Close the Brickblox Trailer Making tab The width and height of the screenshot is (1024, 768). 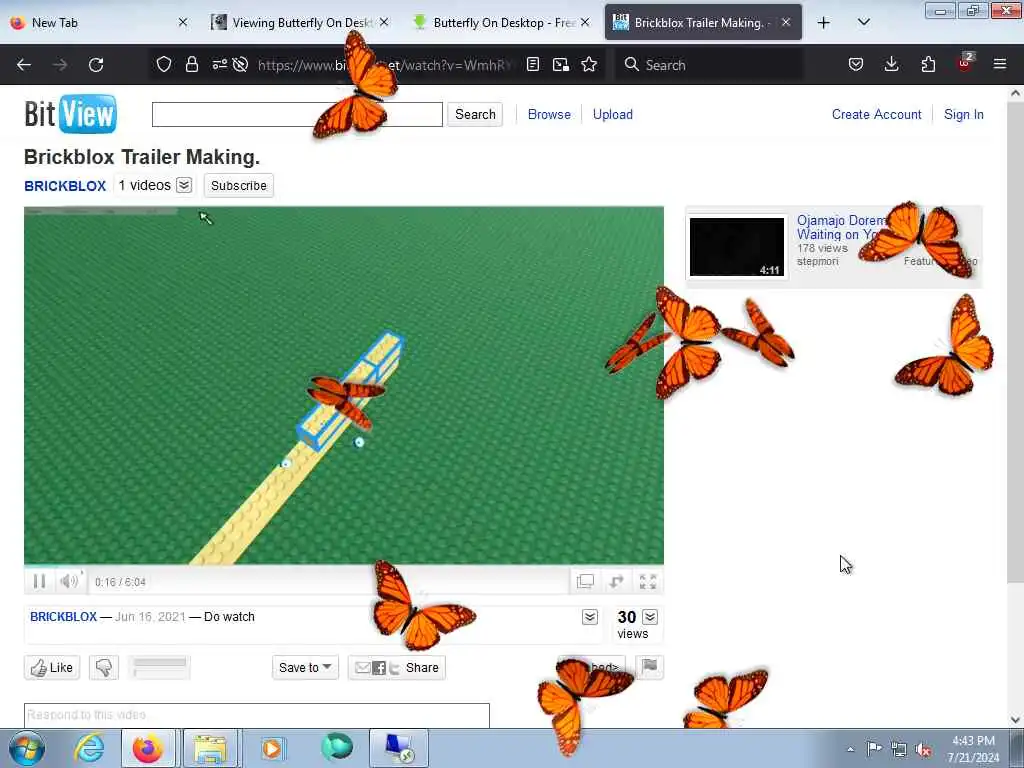[786, 22]
